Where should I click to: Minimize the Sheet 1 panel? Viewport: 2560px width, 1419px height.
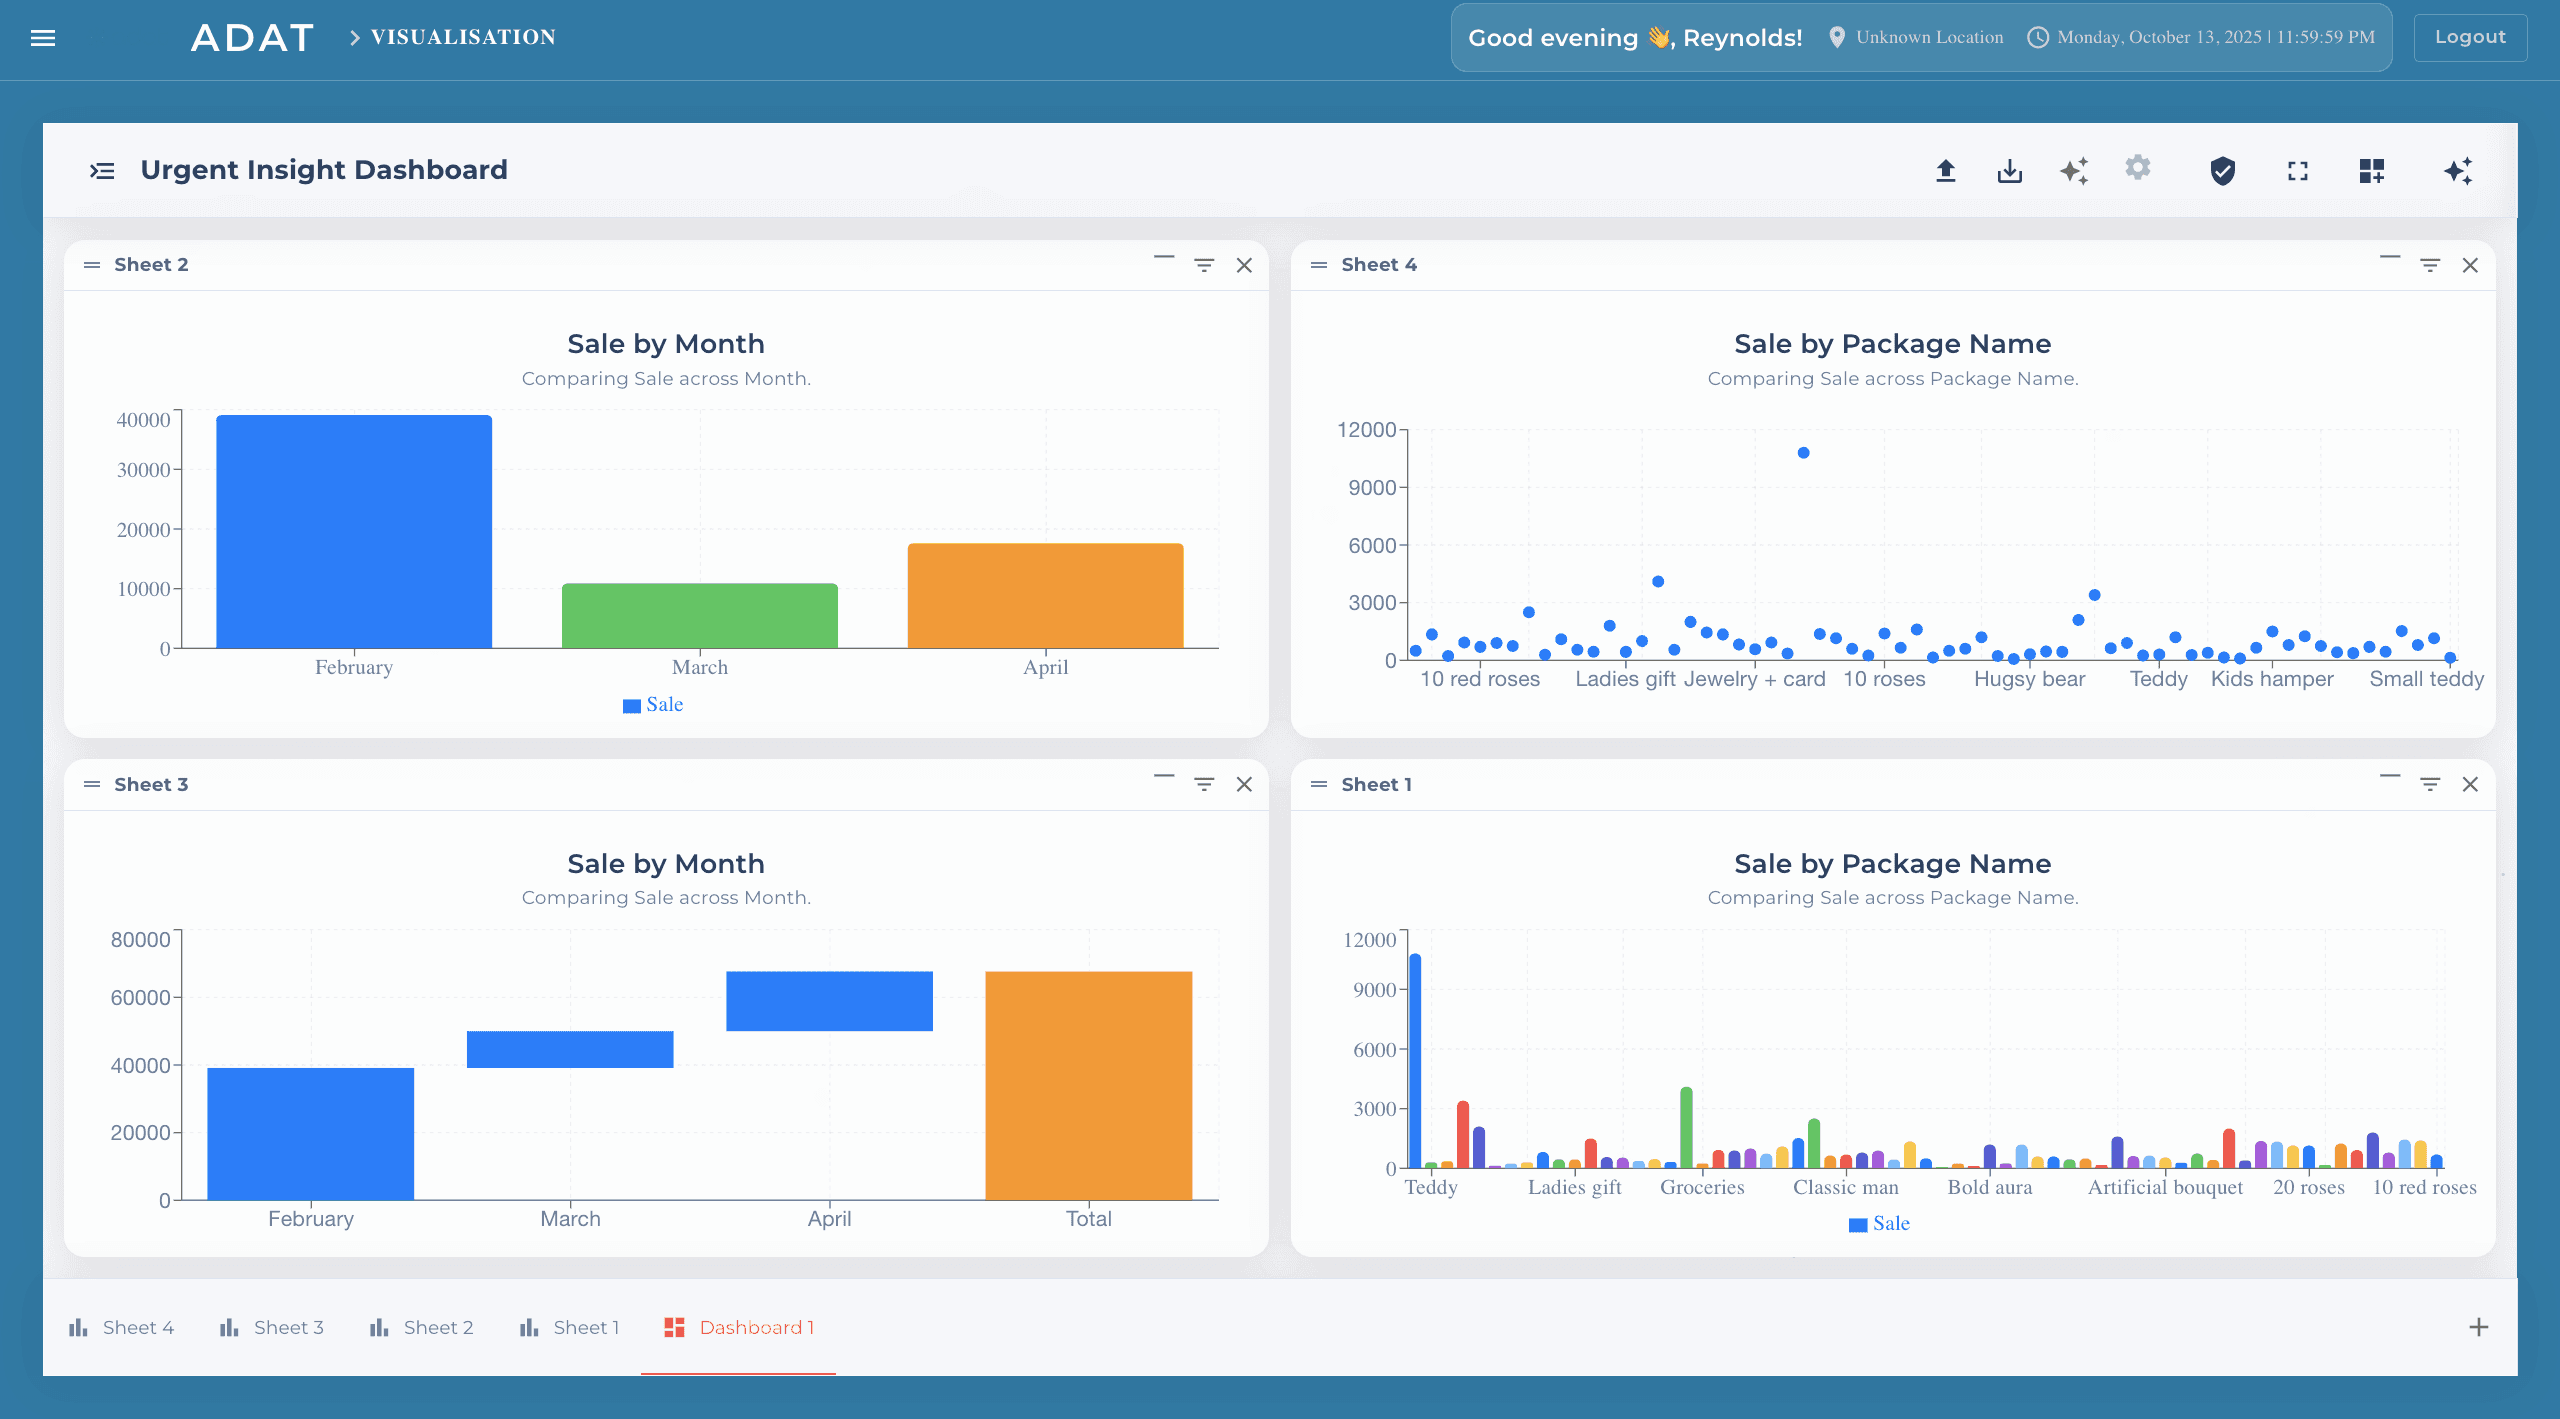pyautogui.click(x=2390, y=776)
